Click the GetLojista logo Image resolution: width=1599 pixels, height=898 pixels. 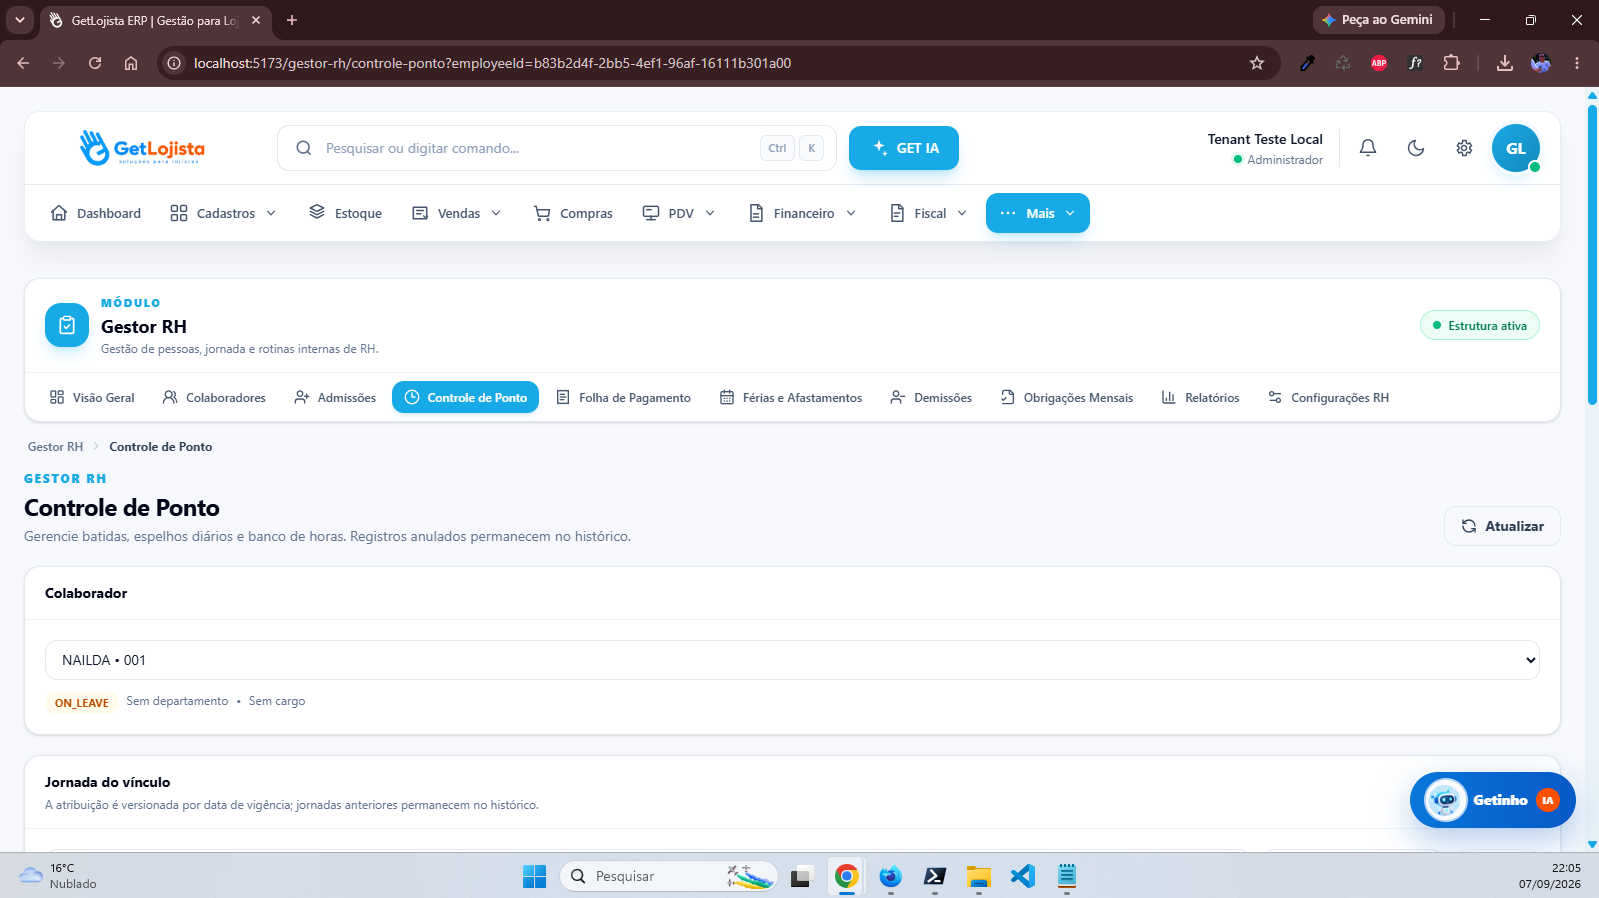pos(142,148)
